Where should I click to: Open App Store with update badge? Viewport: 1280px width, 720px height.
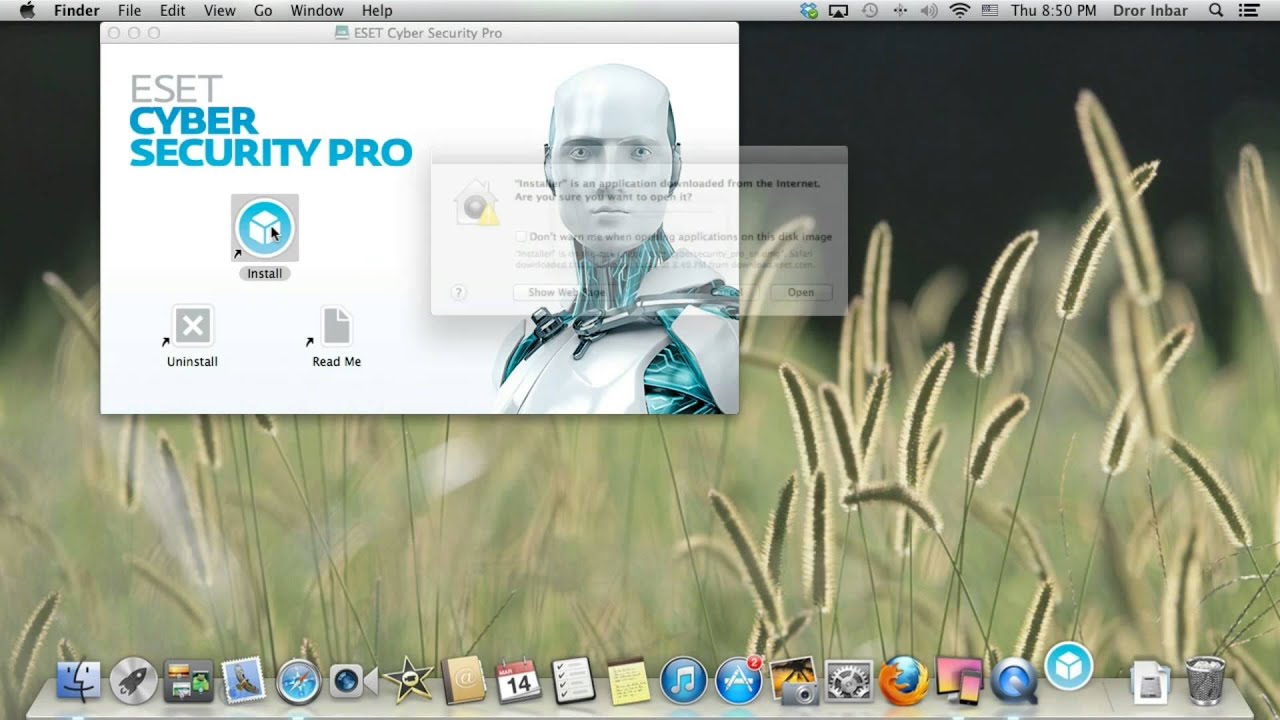click(738, 680)
